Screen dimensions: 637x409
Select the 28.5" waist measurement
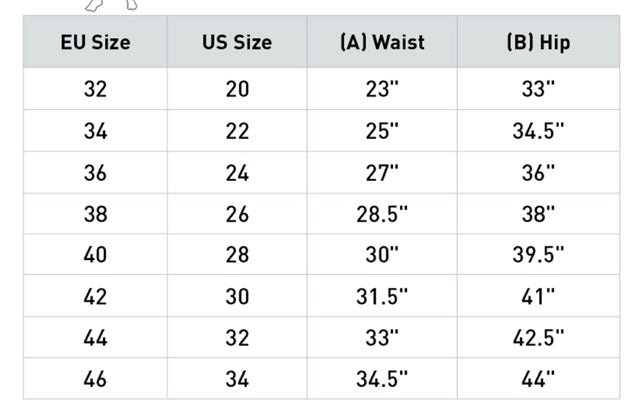[381, 213]
